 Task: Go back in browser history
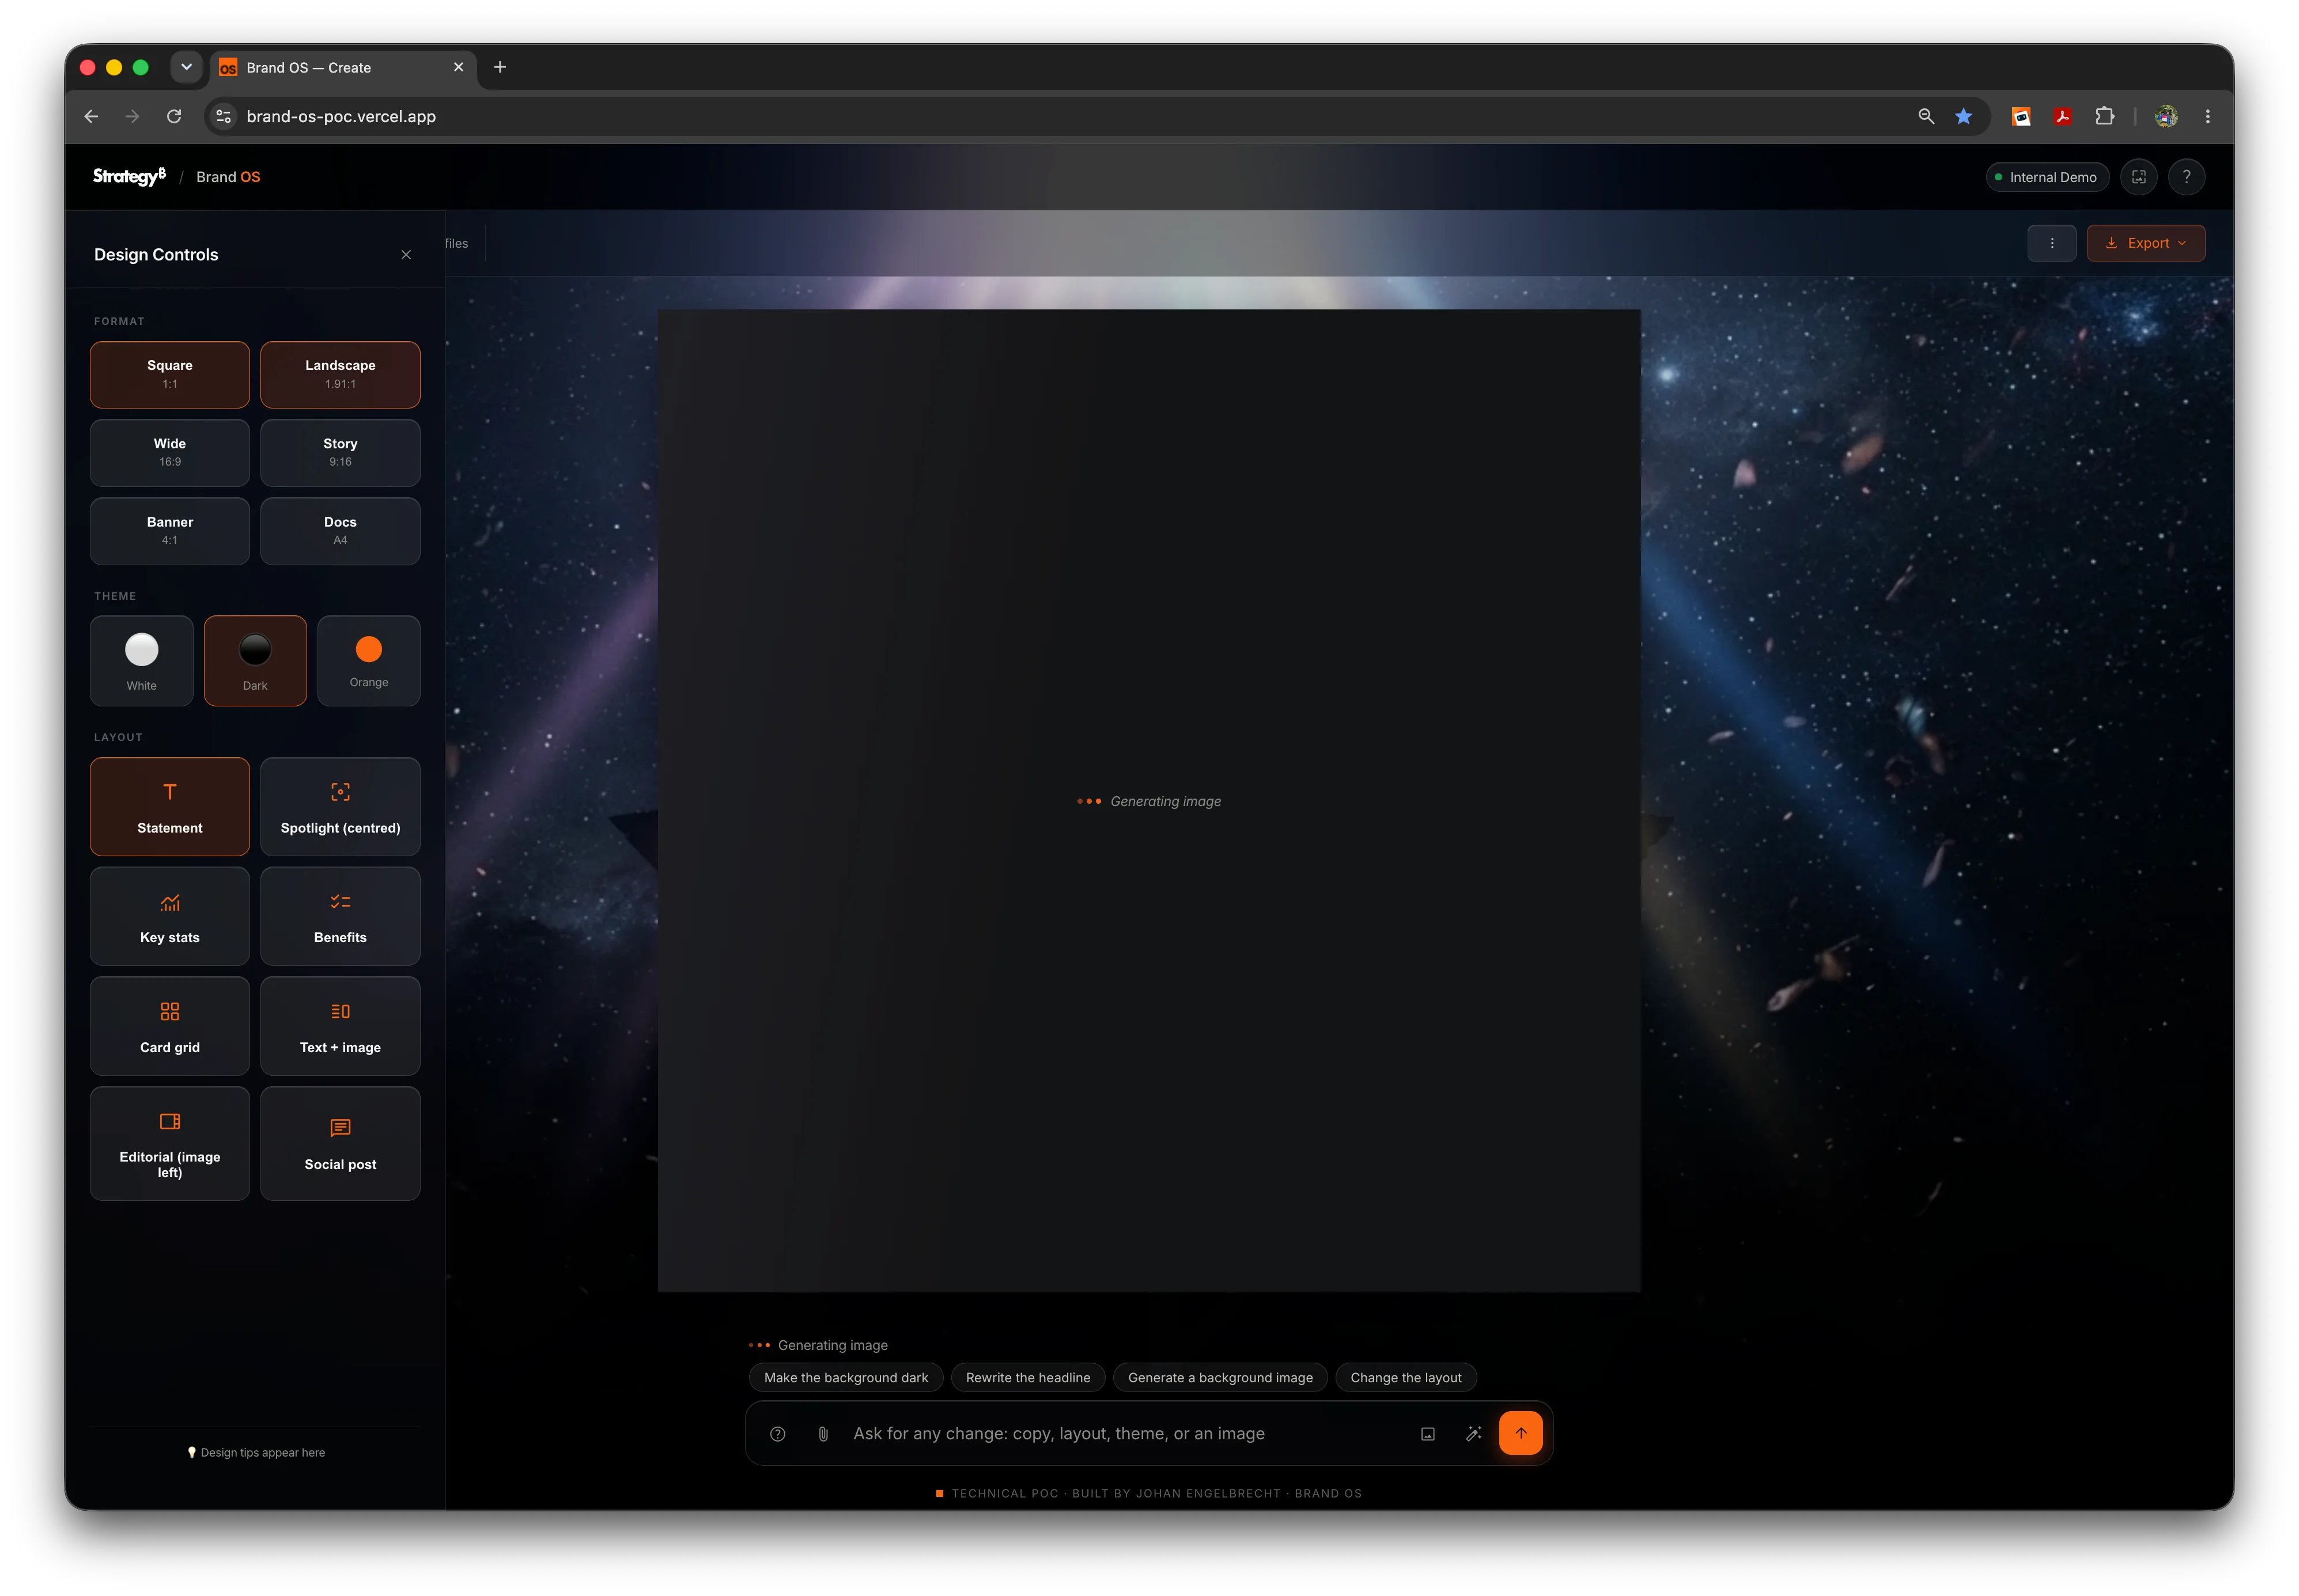[x=91, y=116]
